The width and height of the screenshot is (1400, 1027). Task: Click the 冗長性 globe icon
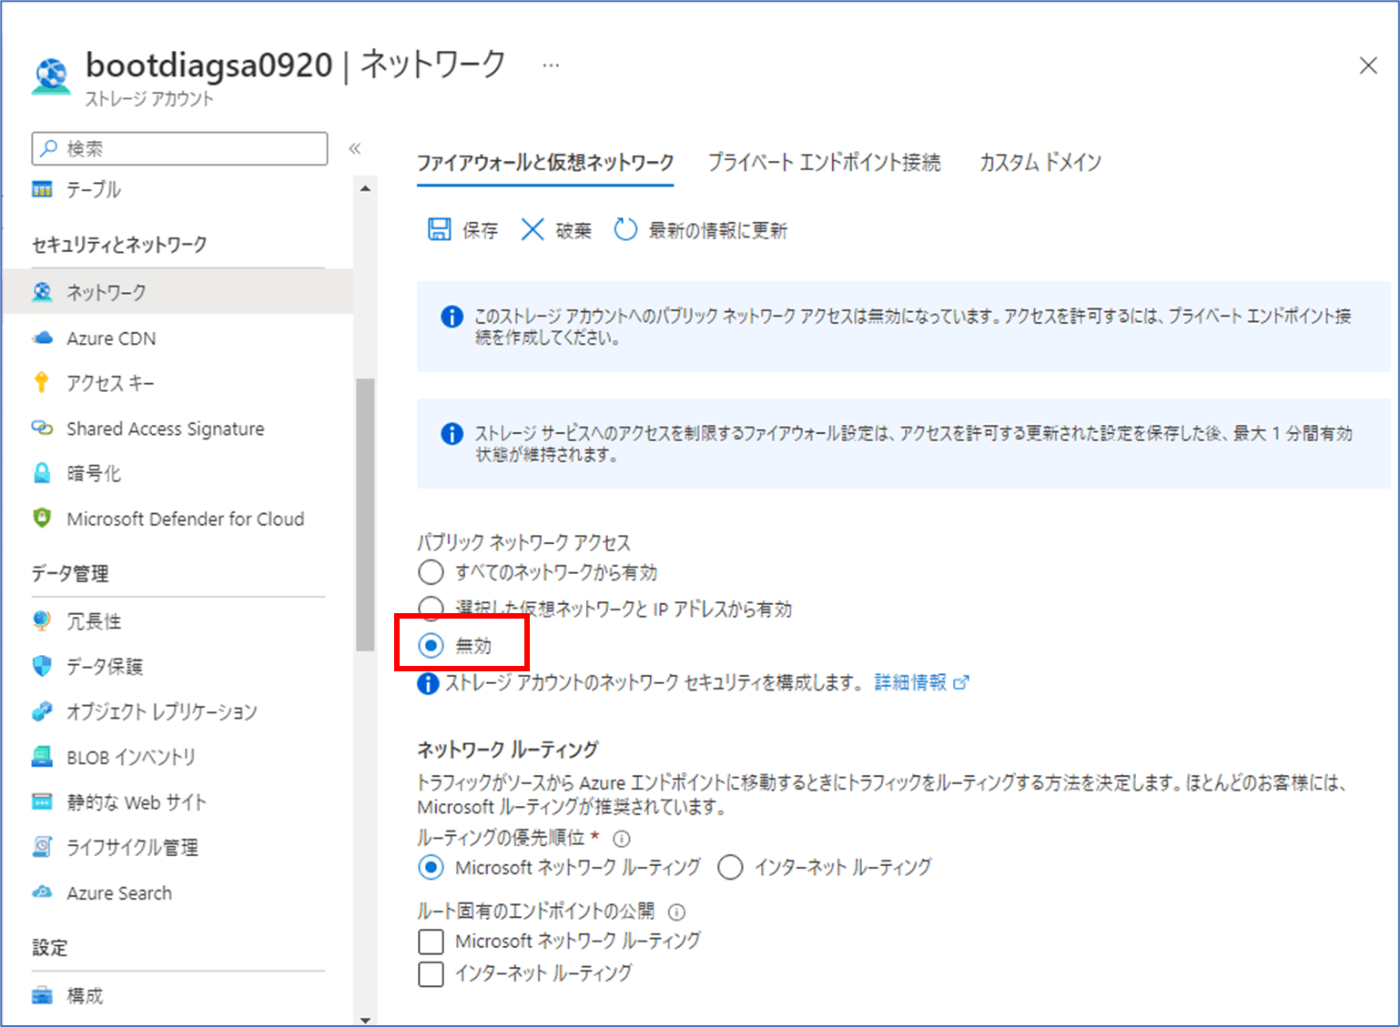(42, 621)
